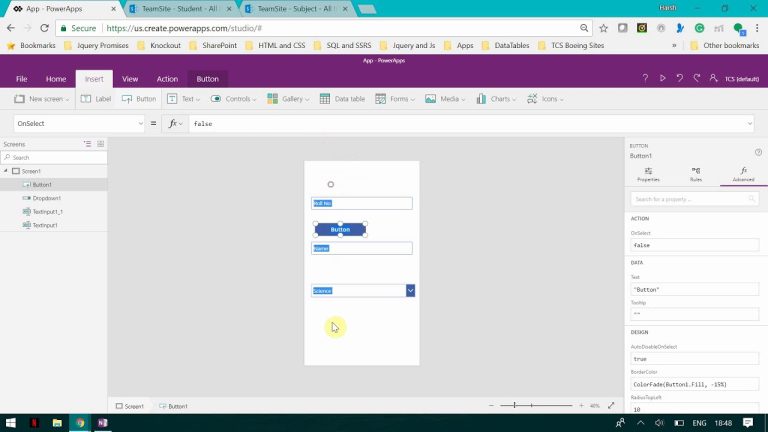This screenshot has width=768, height=432.
Task: Switch screens panel to tree view icon
Action: [x=87, y=144]
